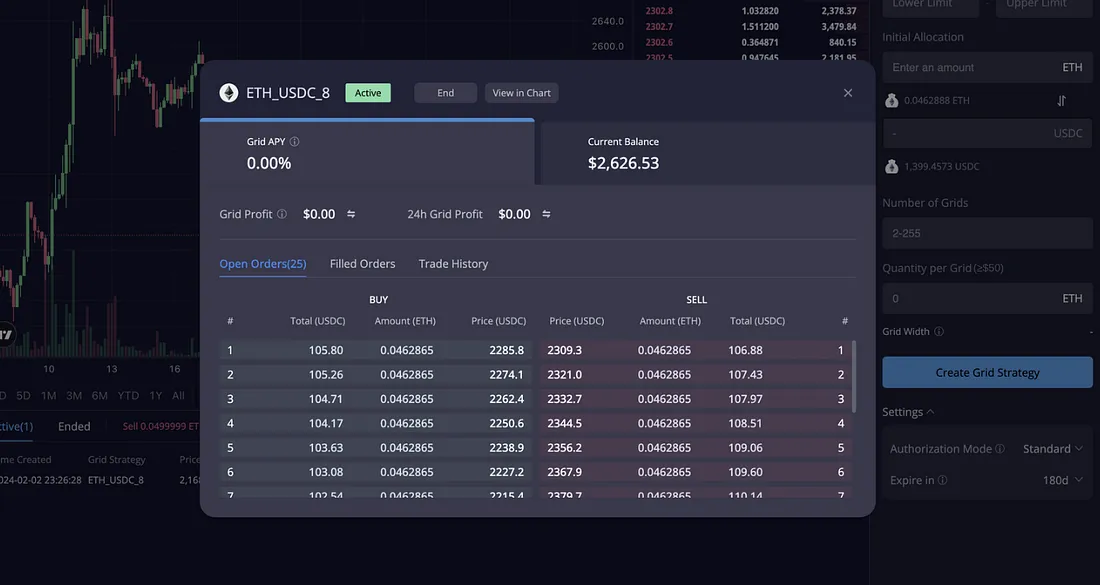Click the open orders list scrollbar
Viewport: 1100px width, 585px height.
coord(854,377)
